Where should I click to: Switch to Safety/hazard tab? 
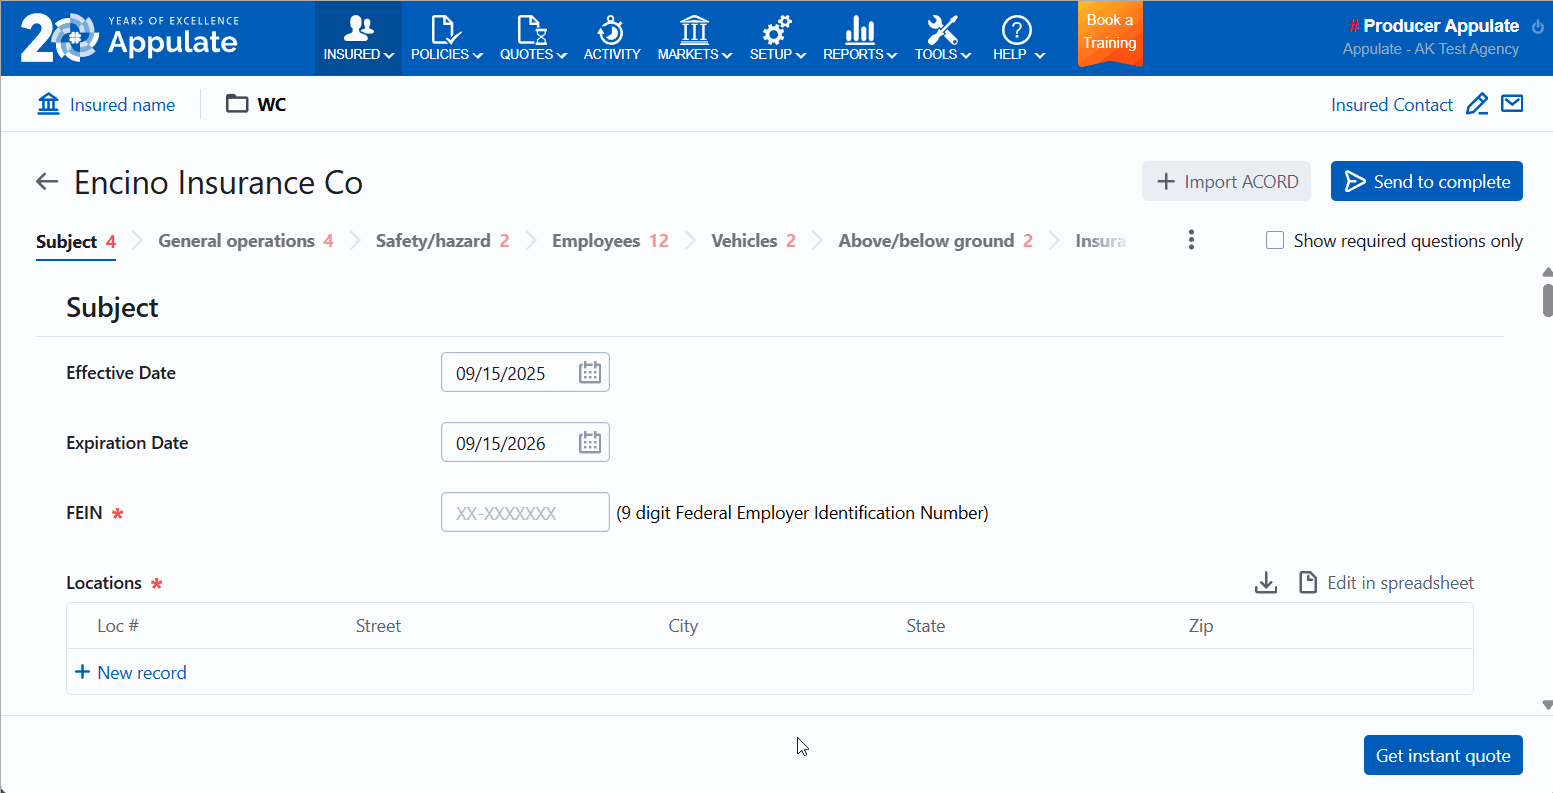pos(443,241)
